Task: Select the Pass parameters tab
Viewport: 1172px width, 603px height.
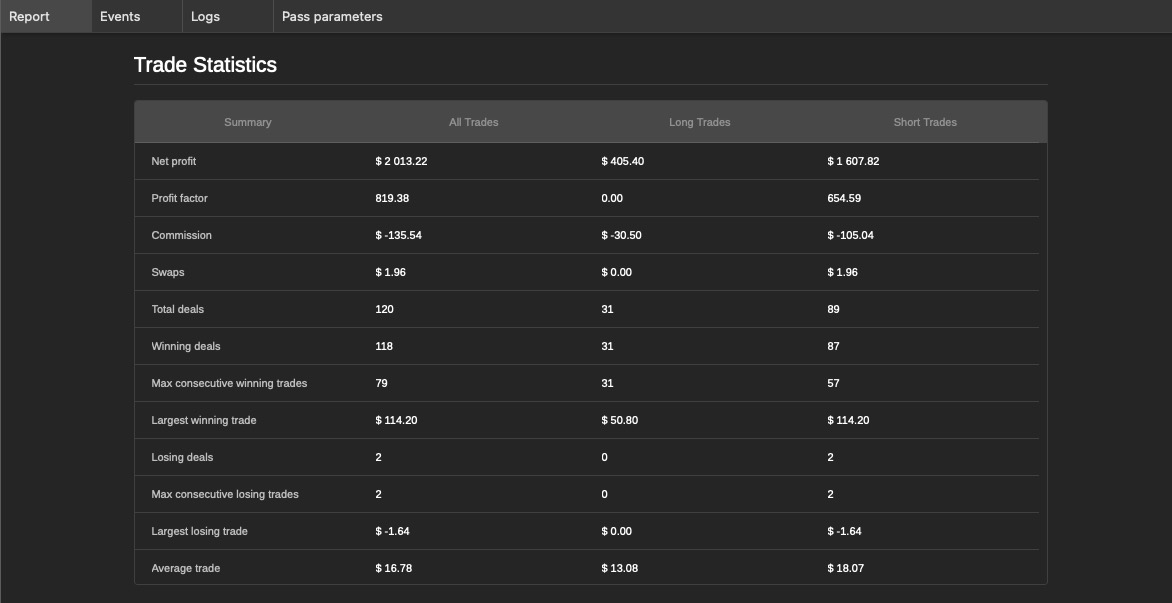Action: [x=332, y=16]
